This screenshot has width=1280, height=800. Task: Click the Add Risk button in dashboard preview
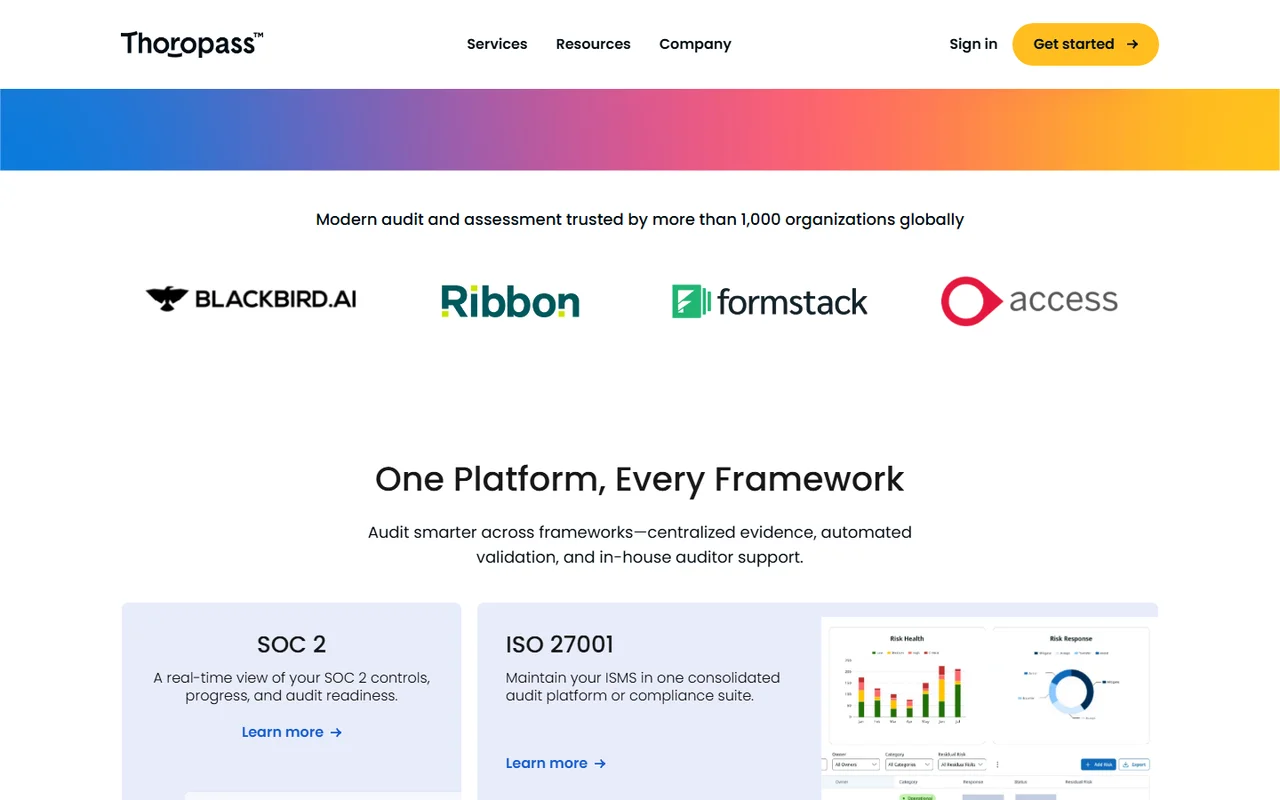tap(1098, 764)
